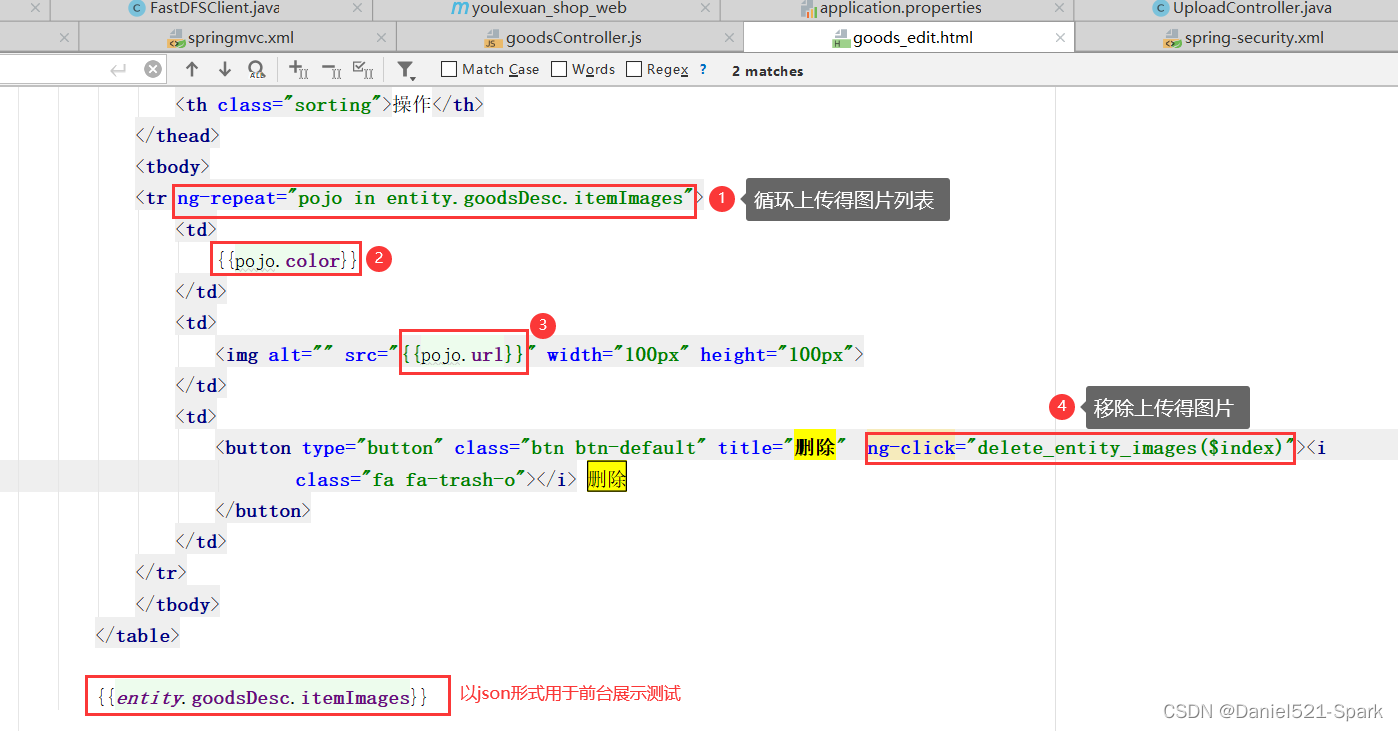Select all occurrences icon in search bar
The image size is (1398, 731).
[x=363, y=69]
